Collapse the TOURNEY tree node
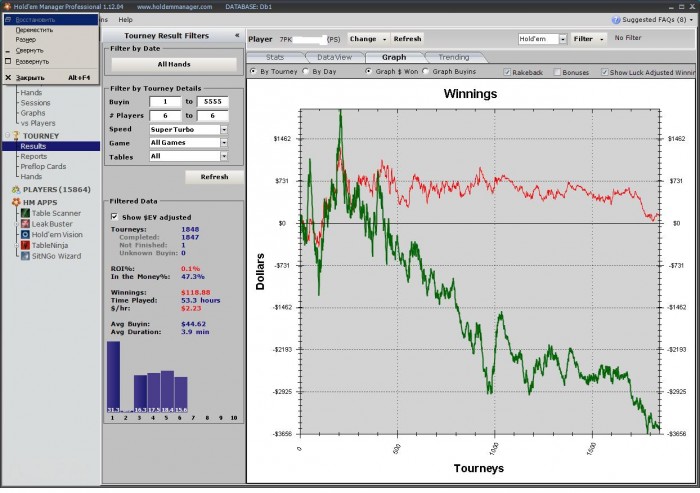700x493 pixels. (x=7, y=135)
